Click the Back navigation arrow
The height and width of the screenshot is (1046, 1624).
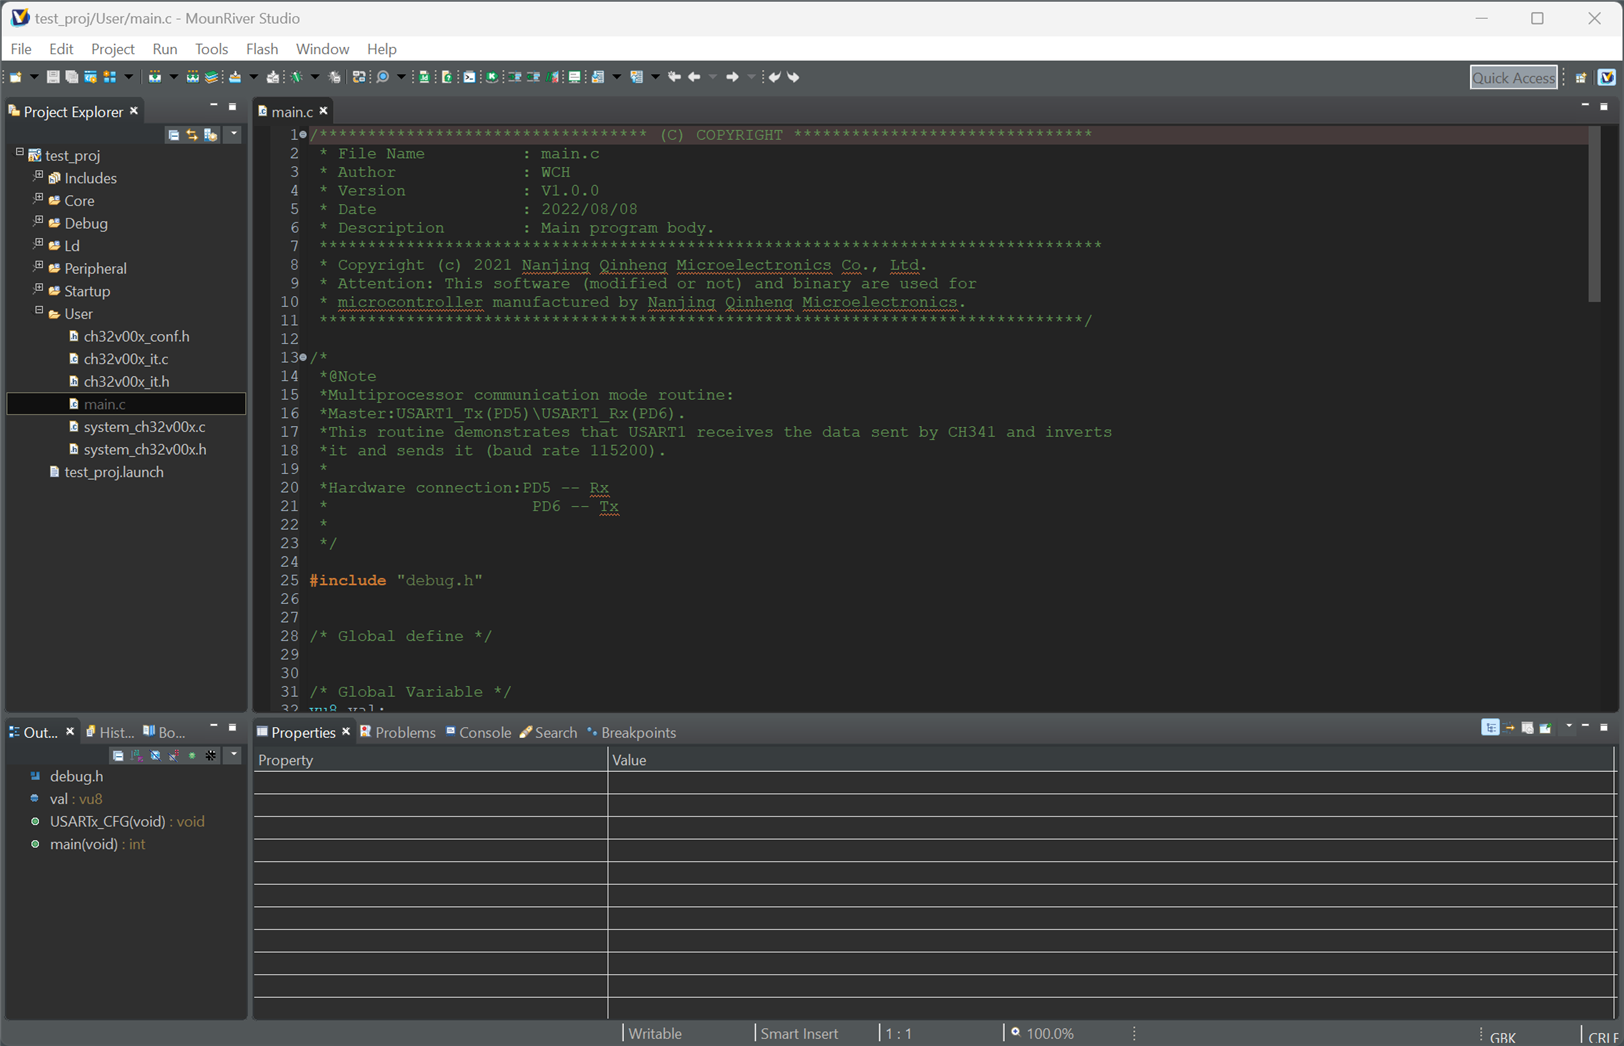point(694,77)
